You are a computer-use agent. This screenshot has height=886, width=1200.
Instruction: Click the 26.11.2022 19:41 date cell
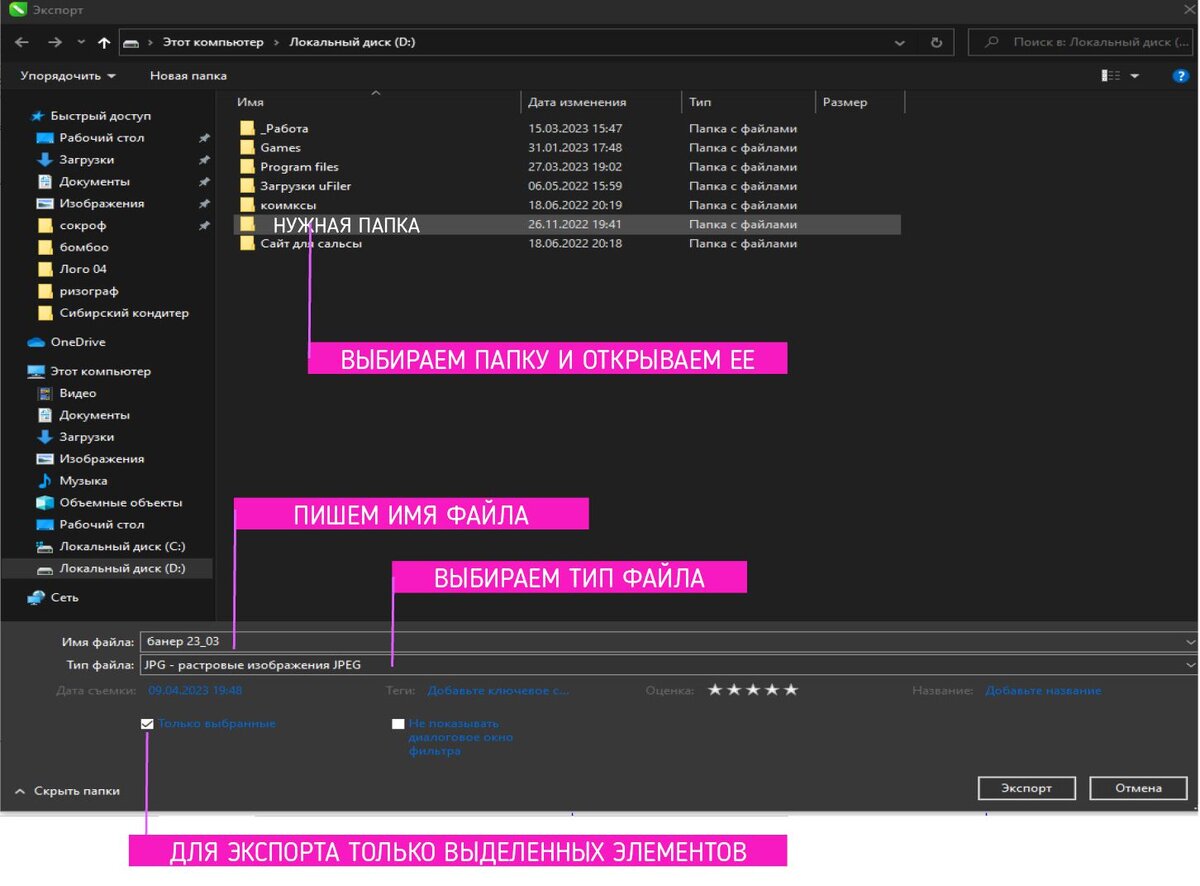tap(575, 225)
